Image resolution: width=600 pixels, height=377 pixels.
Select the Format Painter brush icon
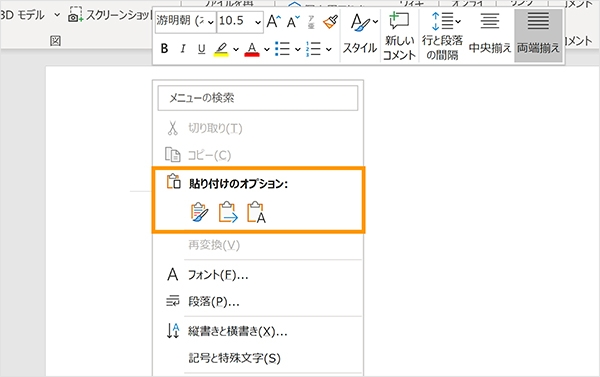(x=330, y=22)
